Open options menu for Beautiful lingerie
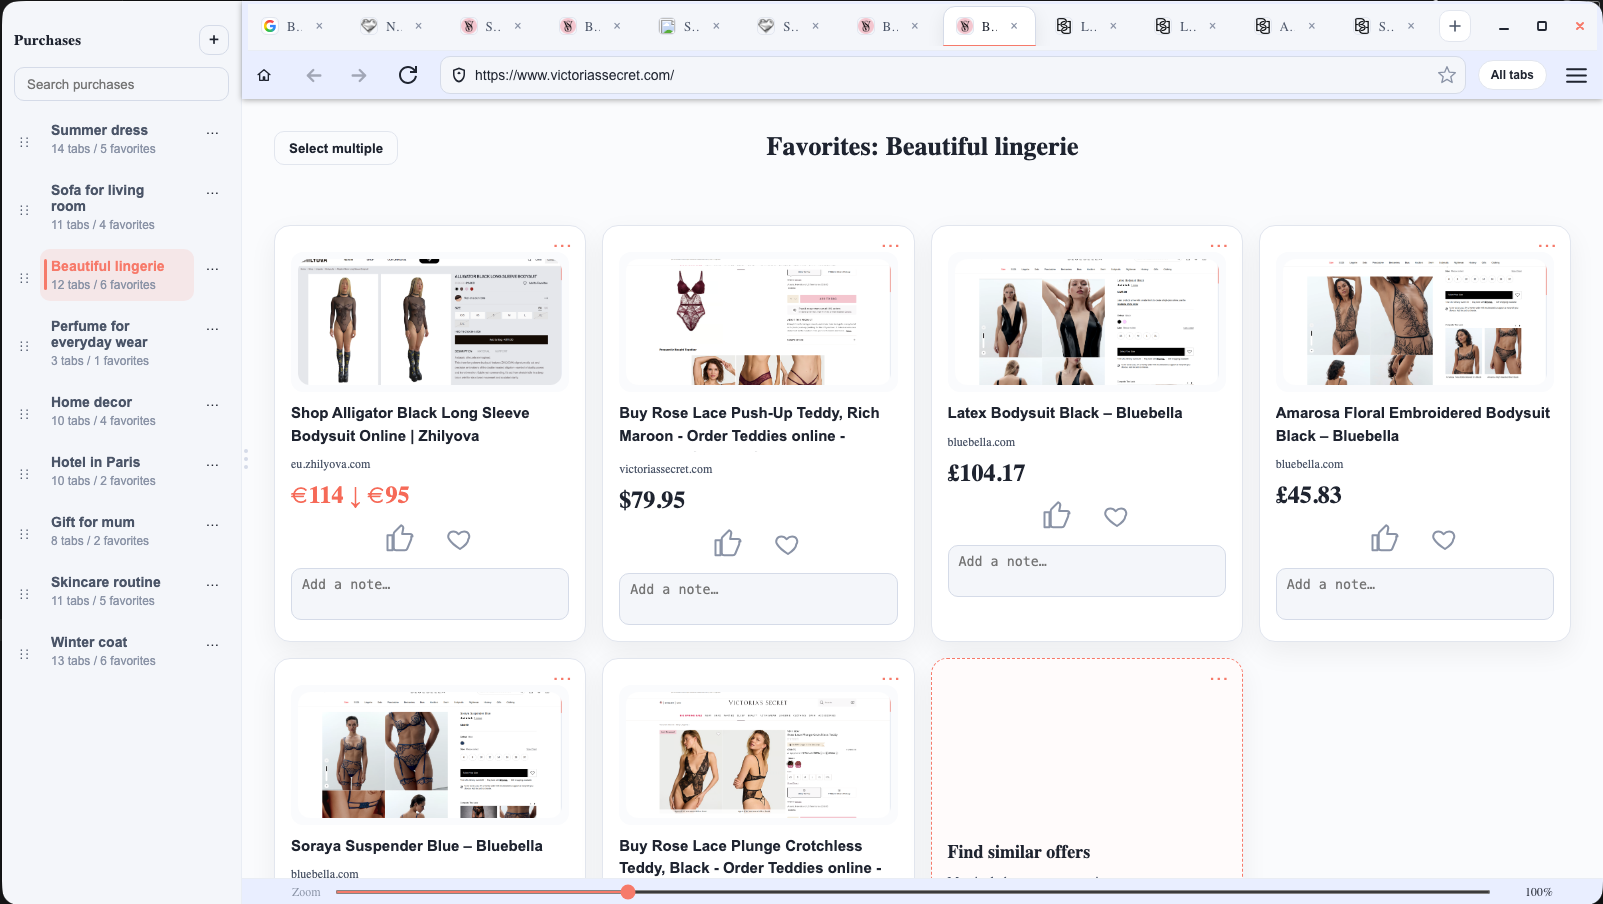1603x904 pixels. tap(212, 268)
